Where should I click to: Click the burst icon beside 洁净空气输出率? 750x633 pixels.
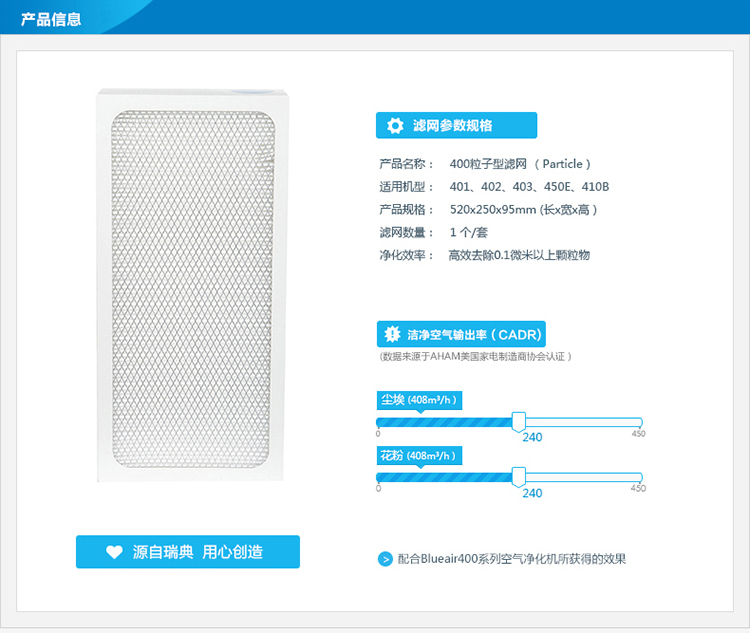click(x=392, y=334)
